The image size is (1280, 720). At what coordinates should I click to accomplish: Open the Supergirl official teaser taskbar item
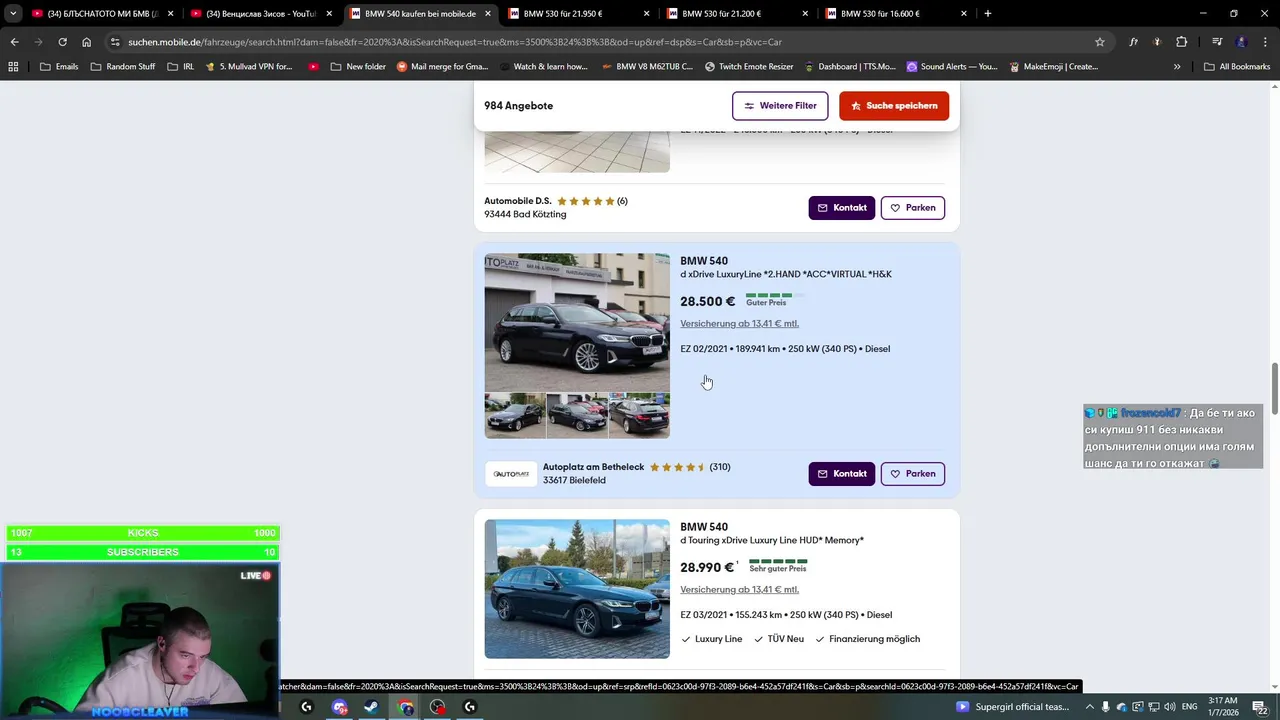pos(1012,707)
